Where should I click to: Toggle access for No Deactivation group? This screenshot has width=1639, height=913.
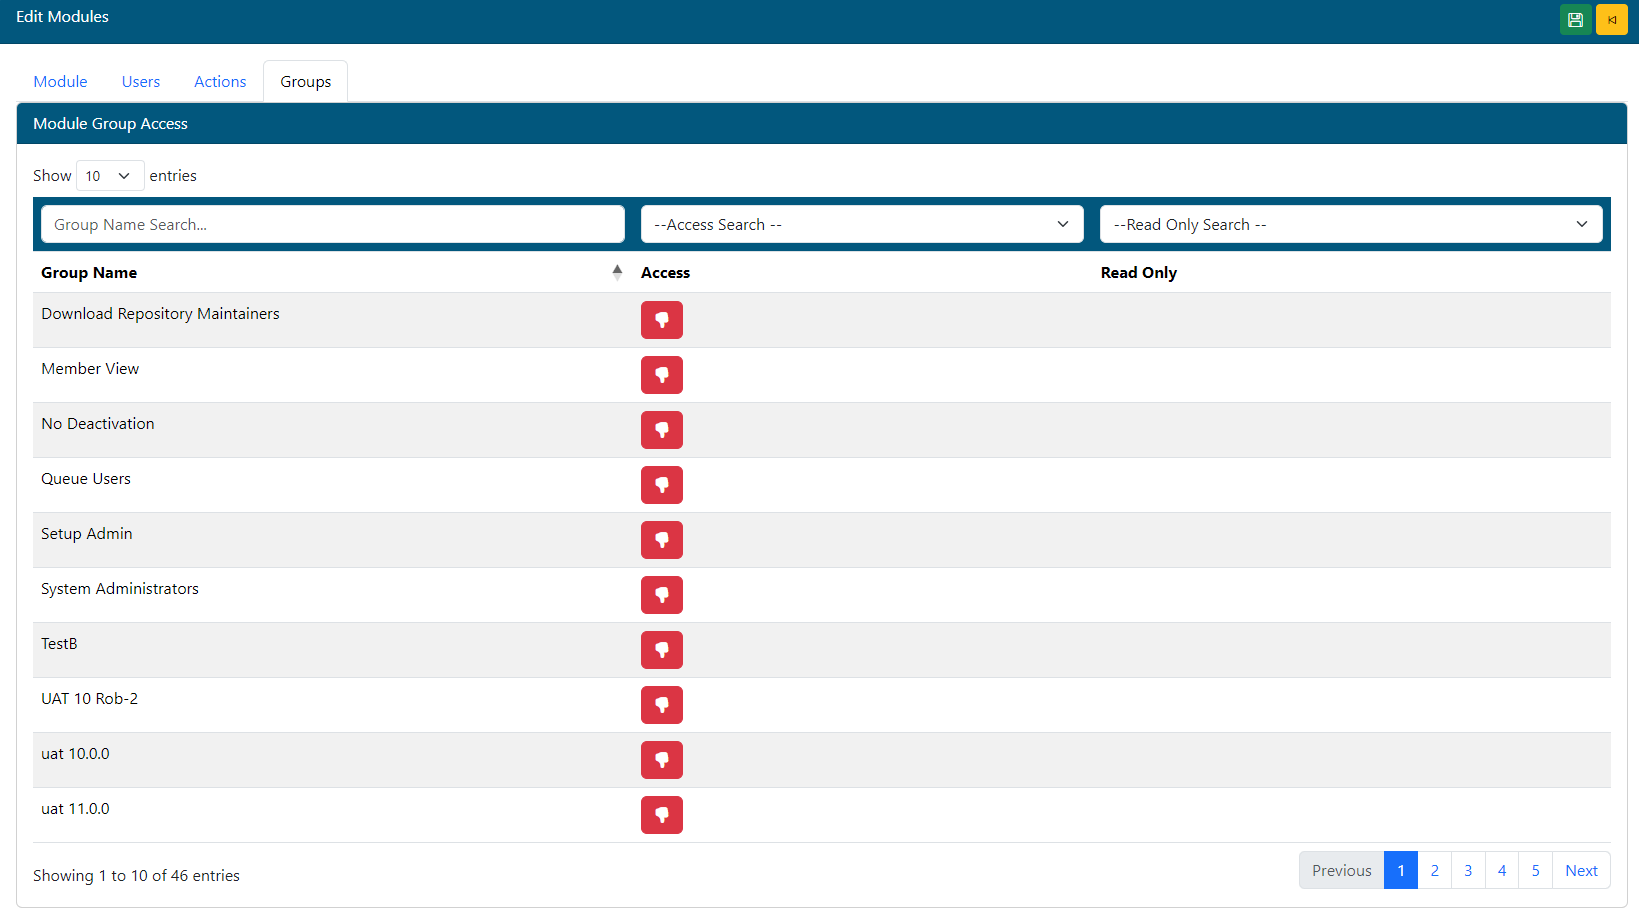click(661, 430)
